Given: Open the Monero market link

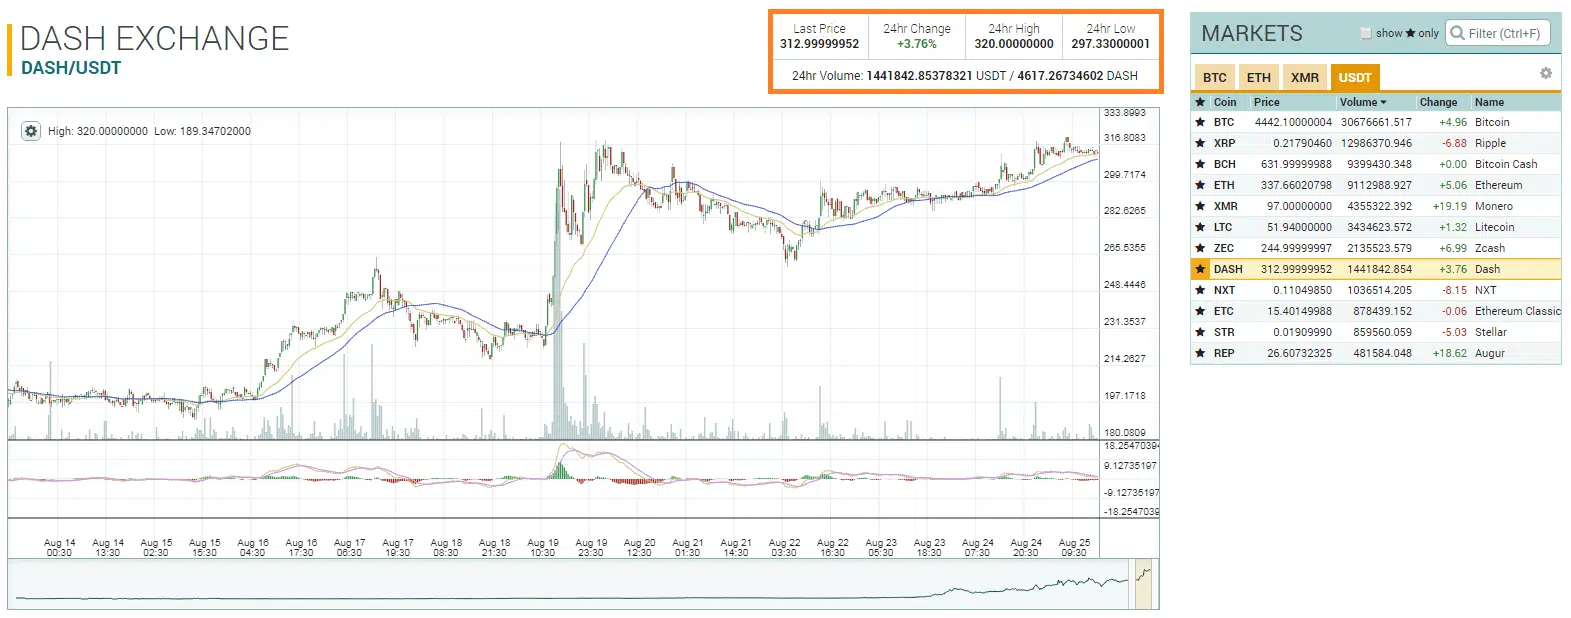Looking at the screenshot, I should point(1494,206).
